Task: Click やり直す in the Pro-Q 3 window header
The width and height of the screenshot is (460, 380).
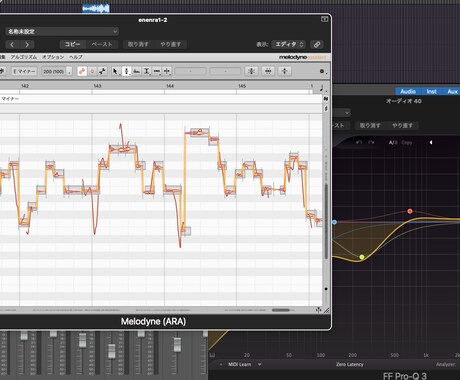Action: tap(402, 125)
